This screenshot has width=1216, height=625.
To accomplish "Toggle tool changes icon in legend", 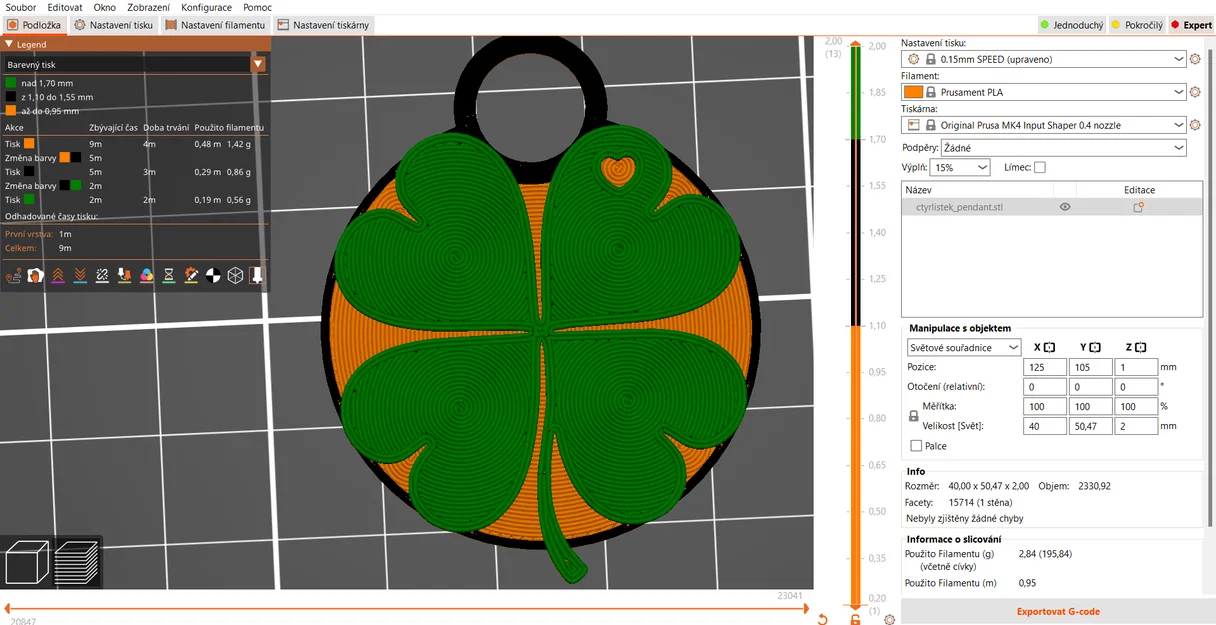I will click(124, 275).
